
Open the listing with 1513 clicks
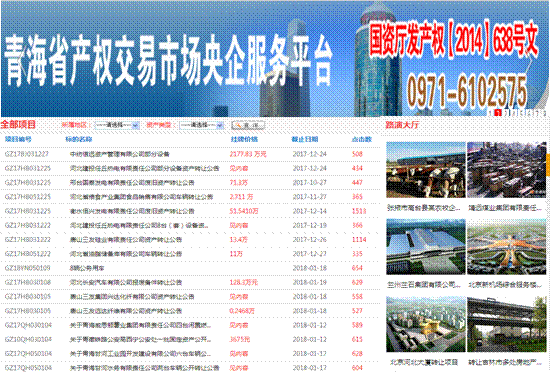point(132,211)
